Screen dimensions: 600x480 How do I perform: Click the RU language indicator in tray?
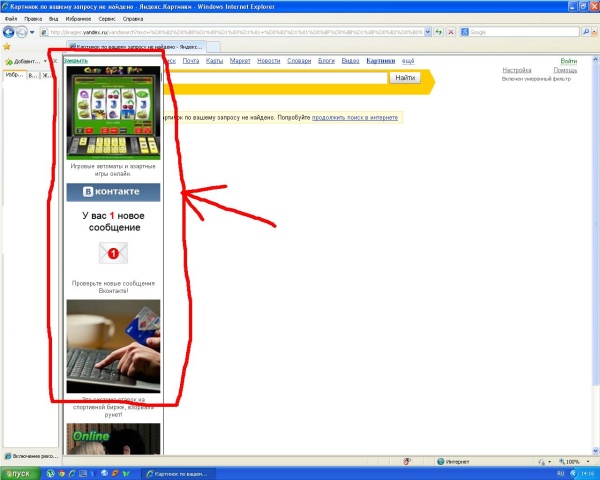[561, 474]
